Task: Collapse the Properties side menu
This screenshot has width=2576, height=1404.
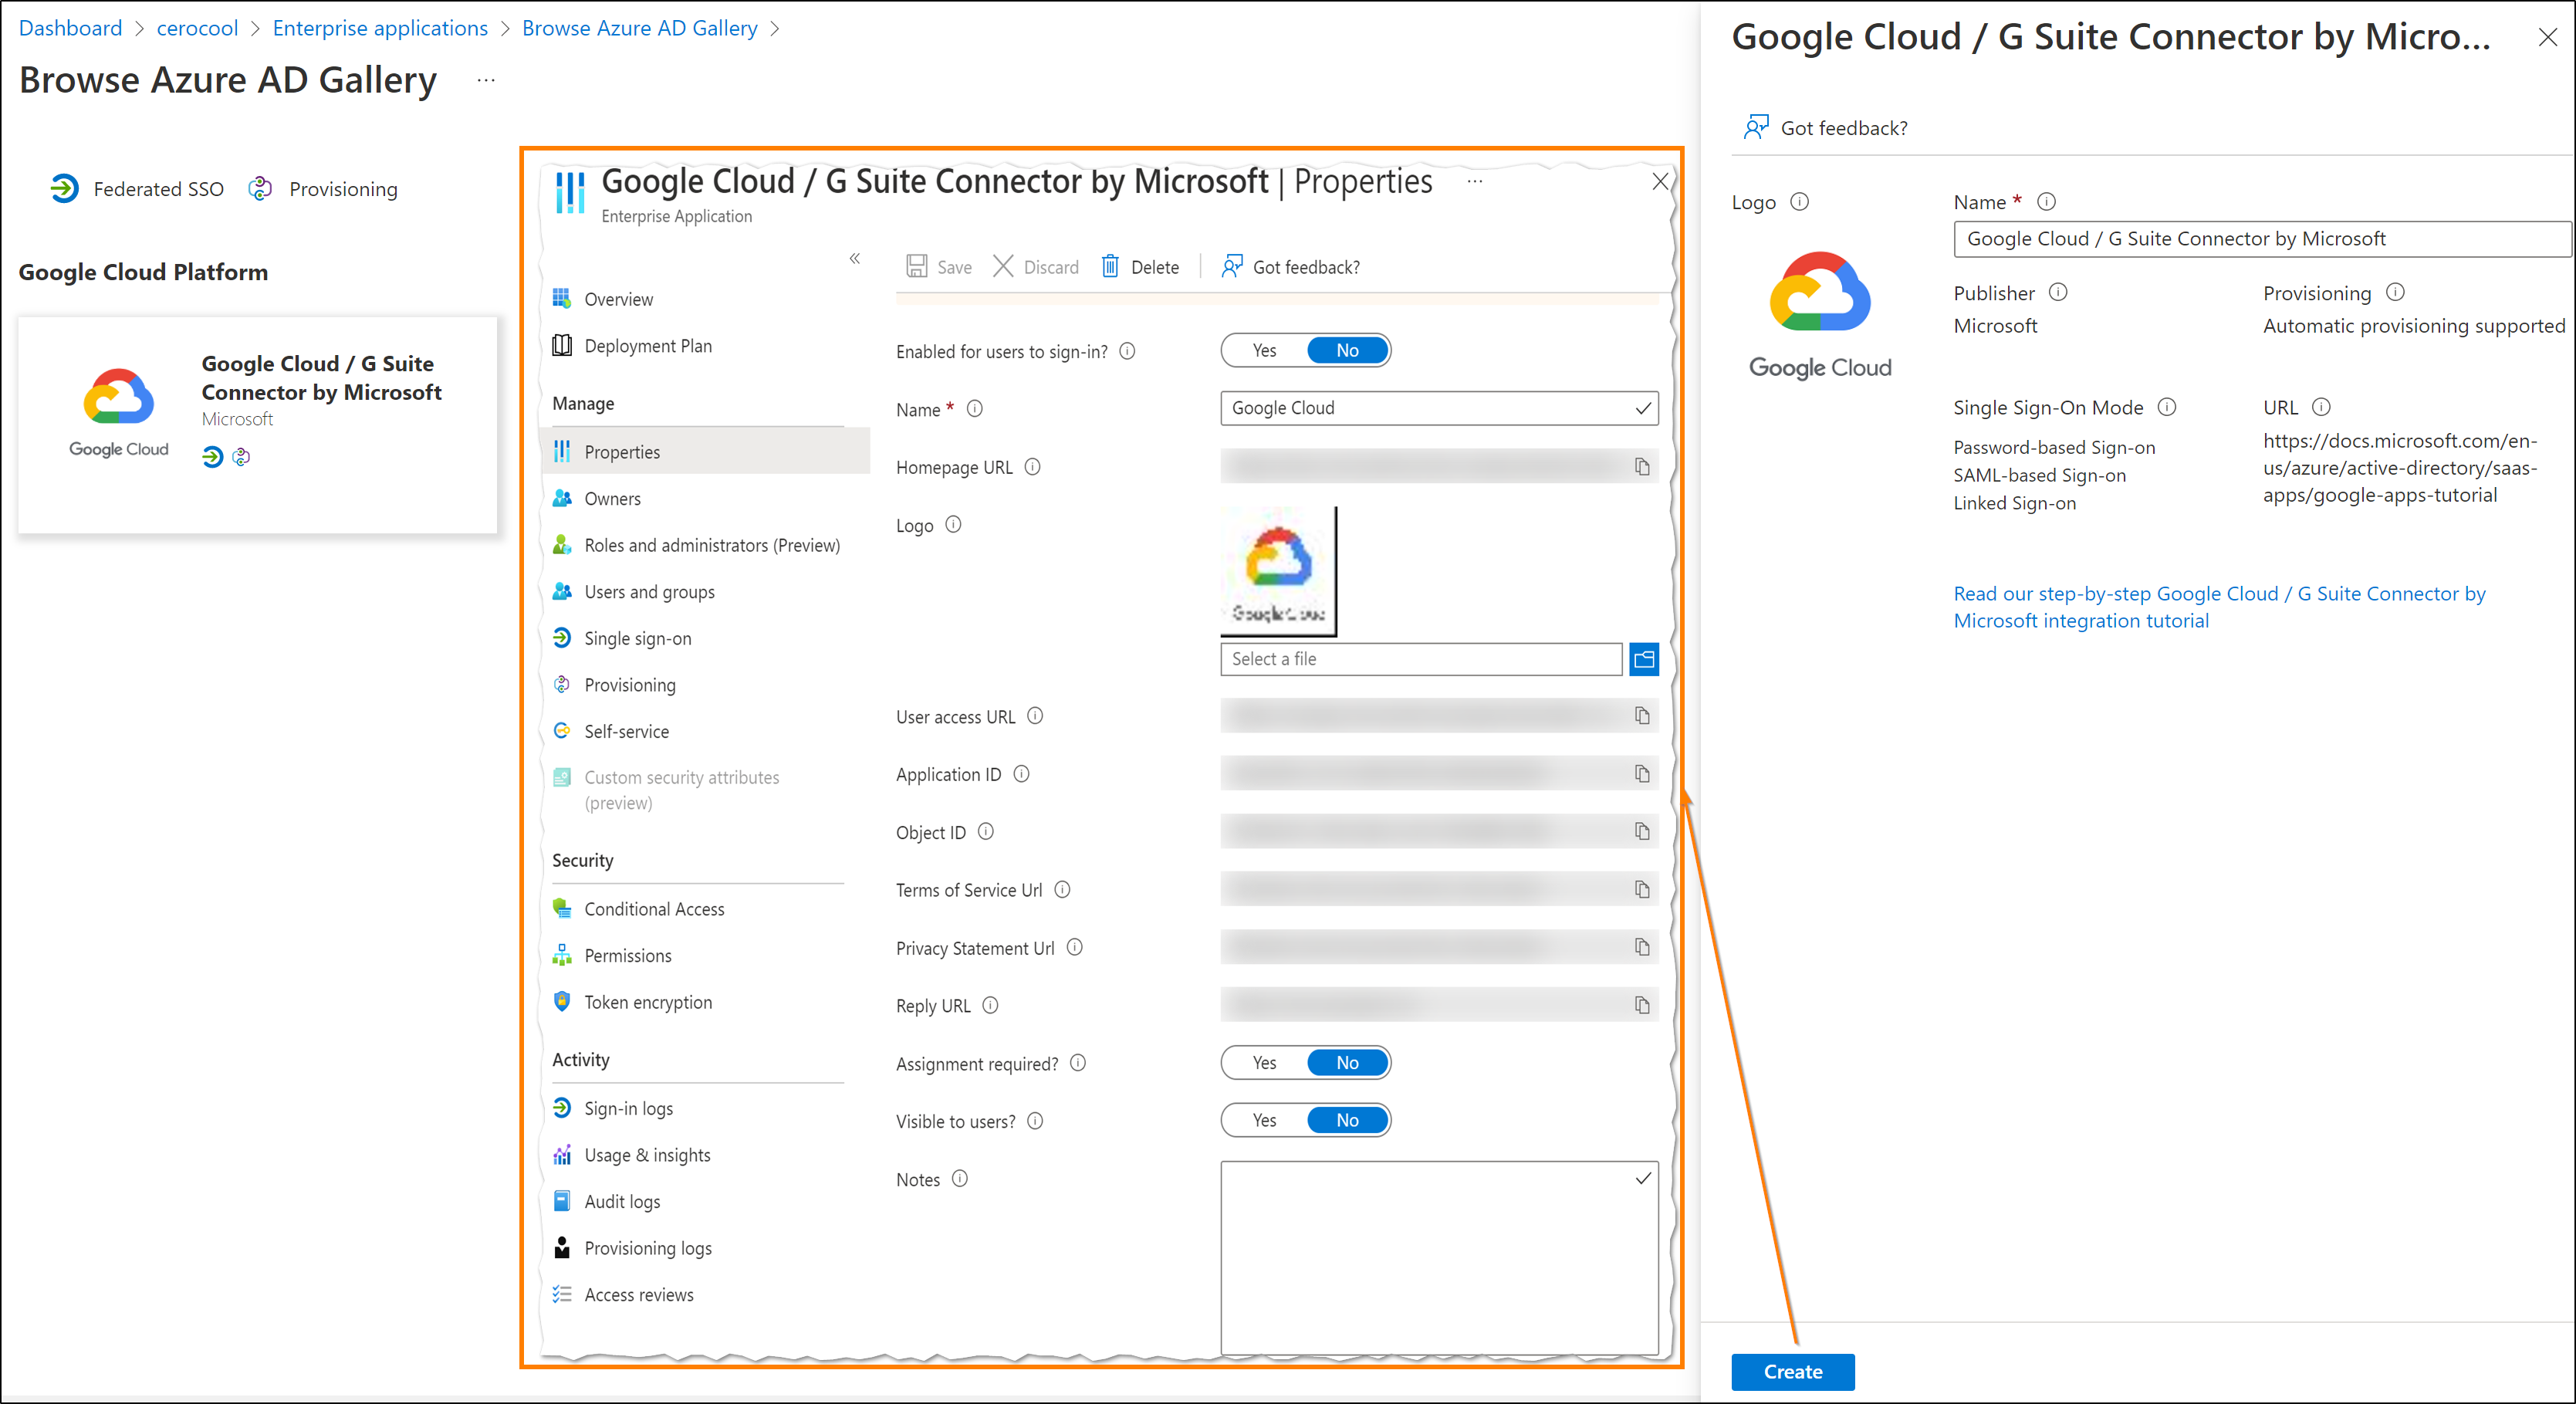Action: tap(855, 258)
